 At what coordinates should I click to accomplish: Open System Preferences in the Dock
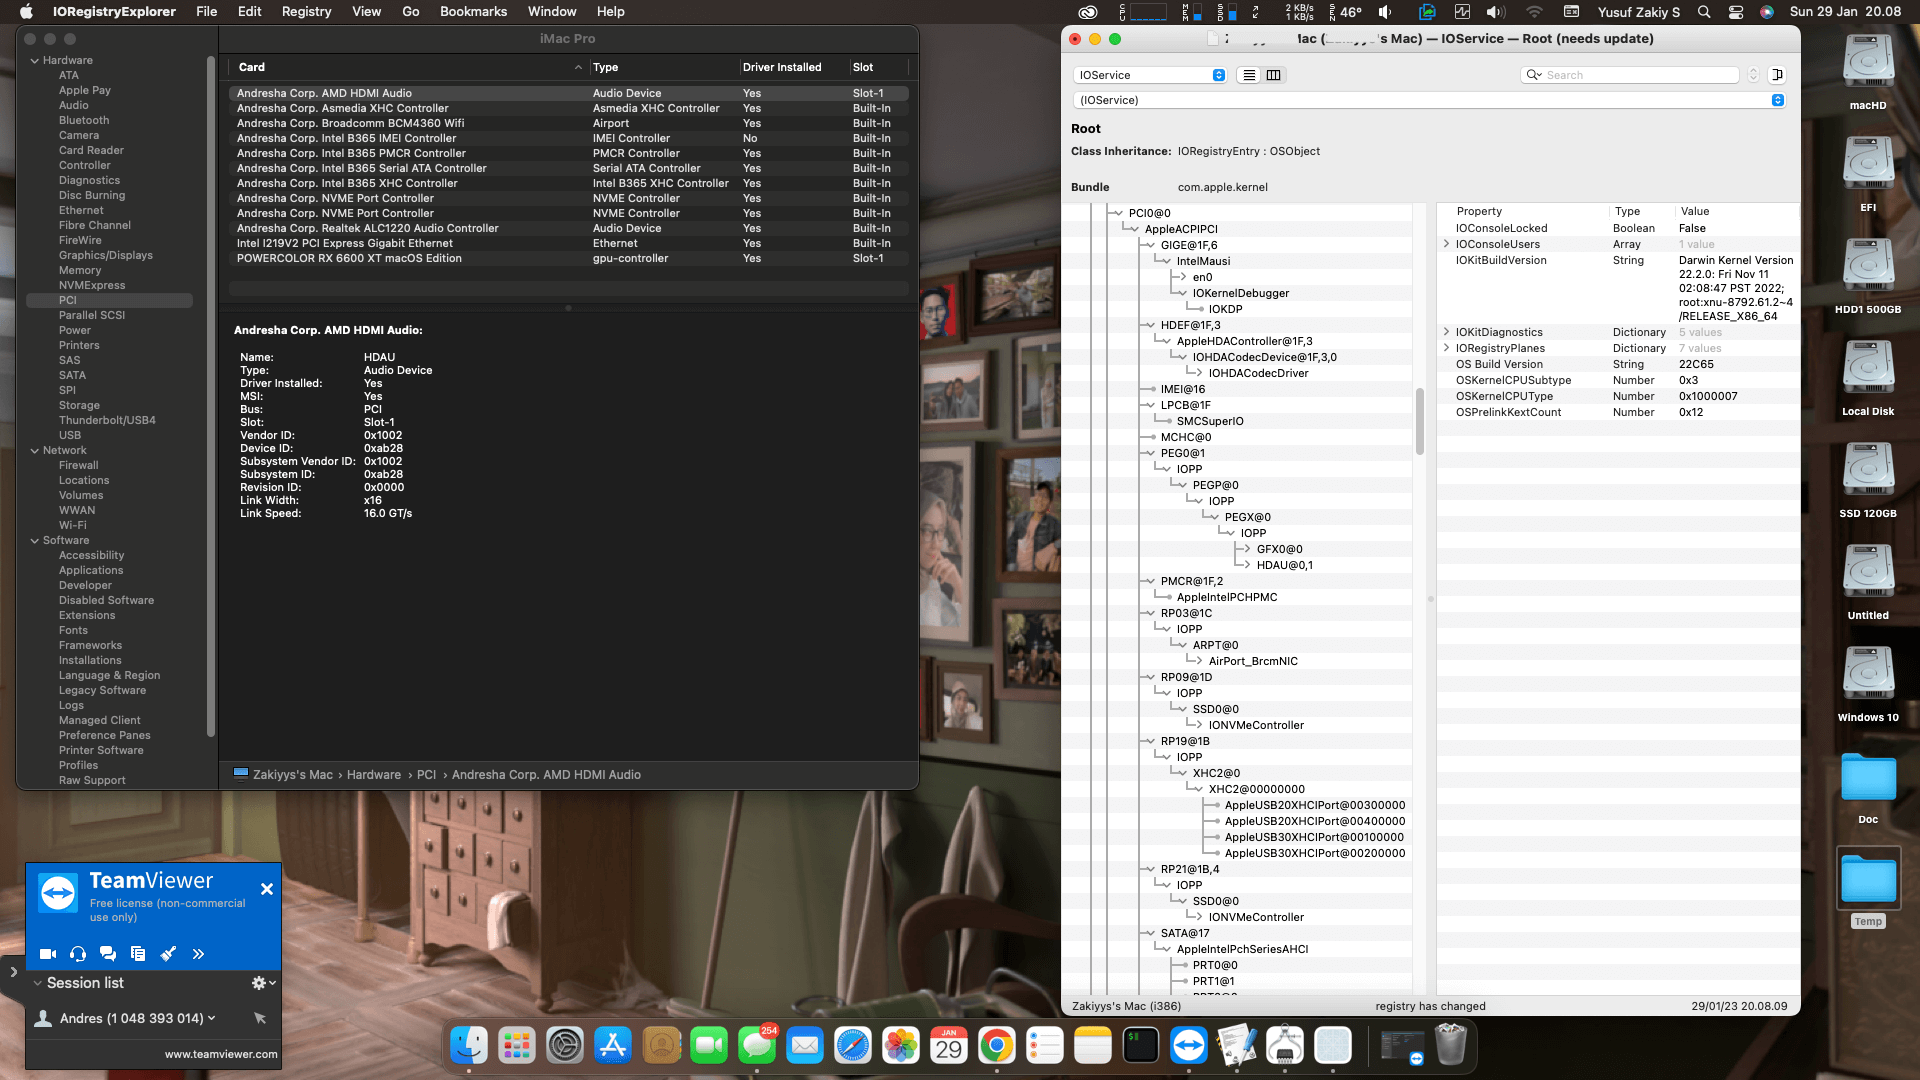(565, 1046)
